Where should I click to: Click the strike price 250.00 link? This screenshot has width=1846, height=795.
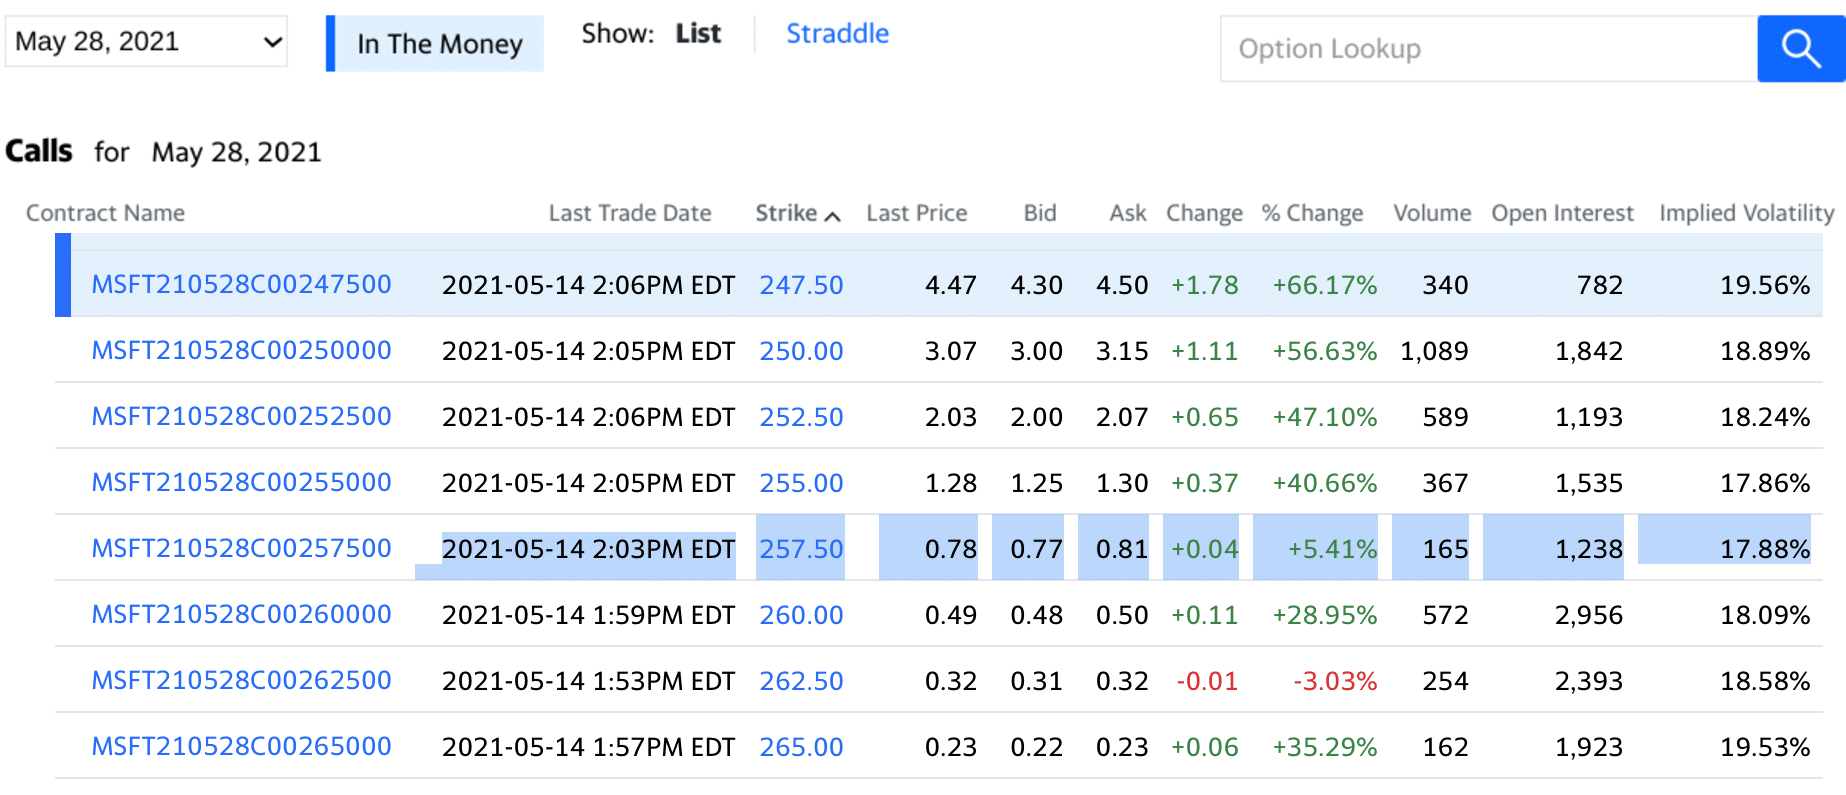coord(801,350)
